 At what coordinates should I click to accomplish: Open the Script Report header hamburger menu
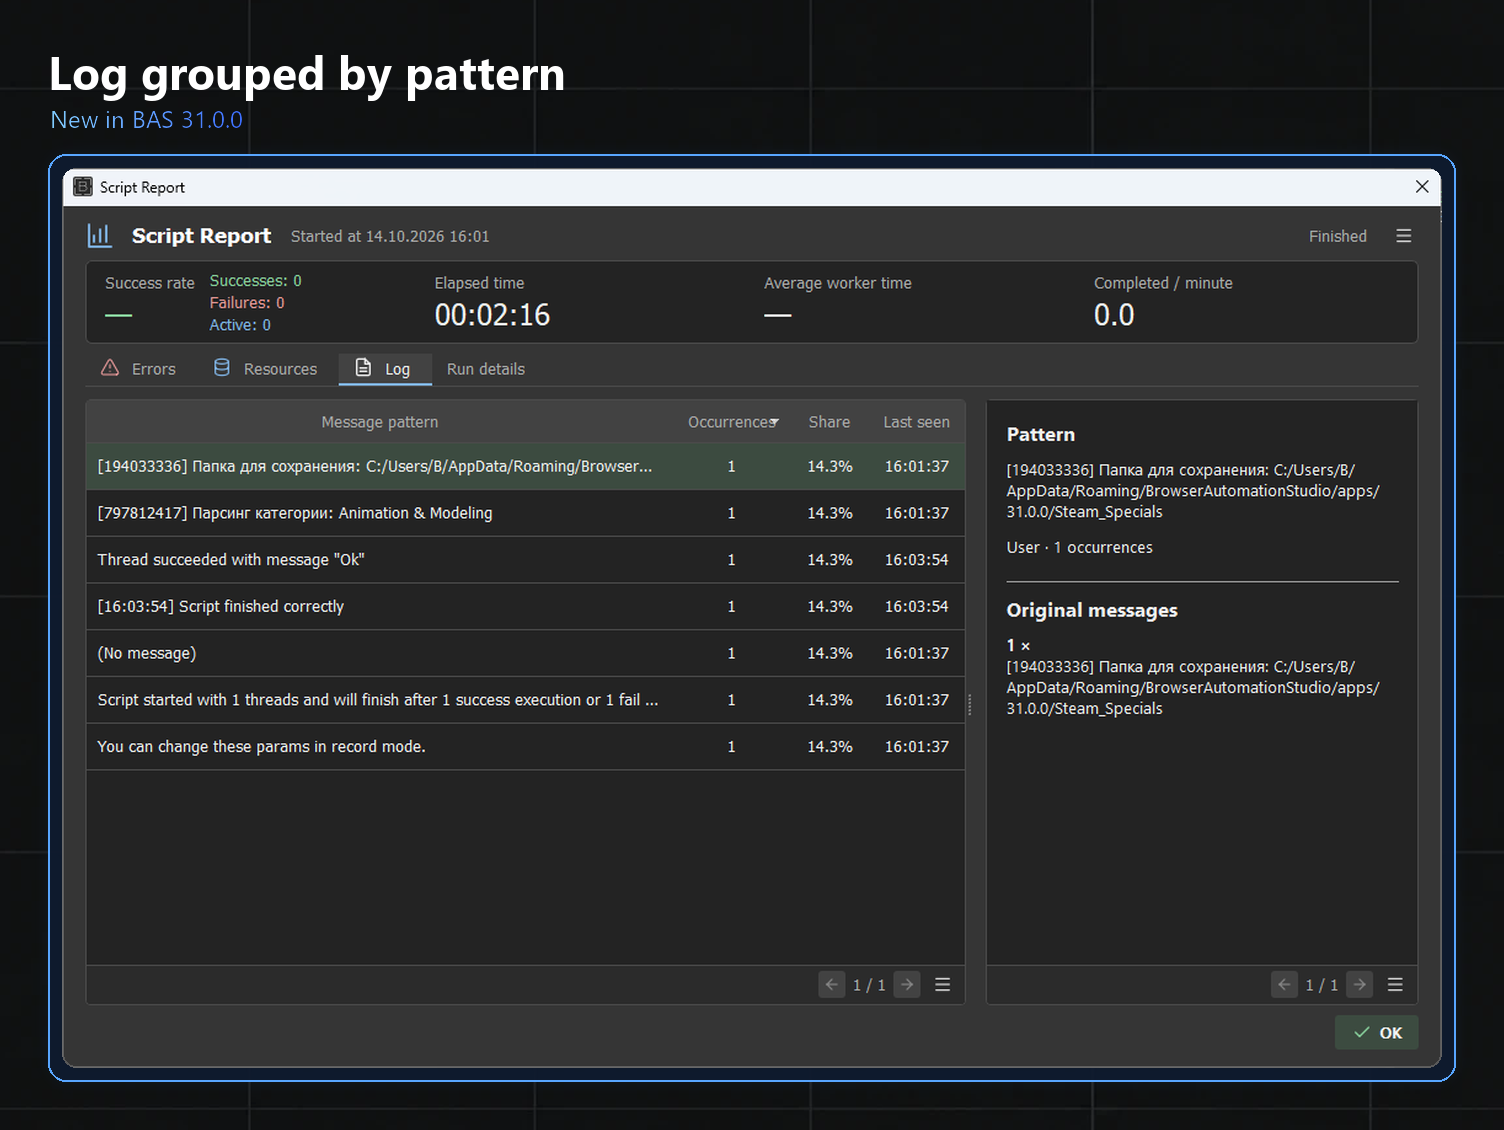1404,236
